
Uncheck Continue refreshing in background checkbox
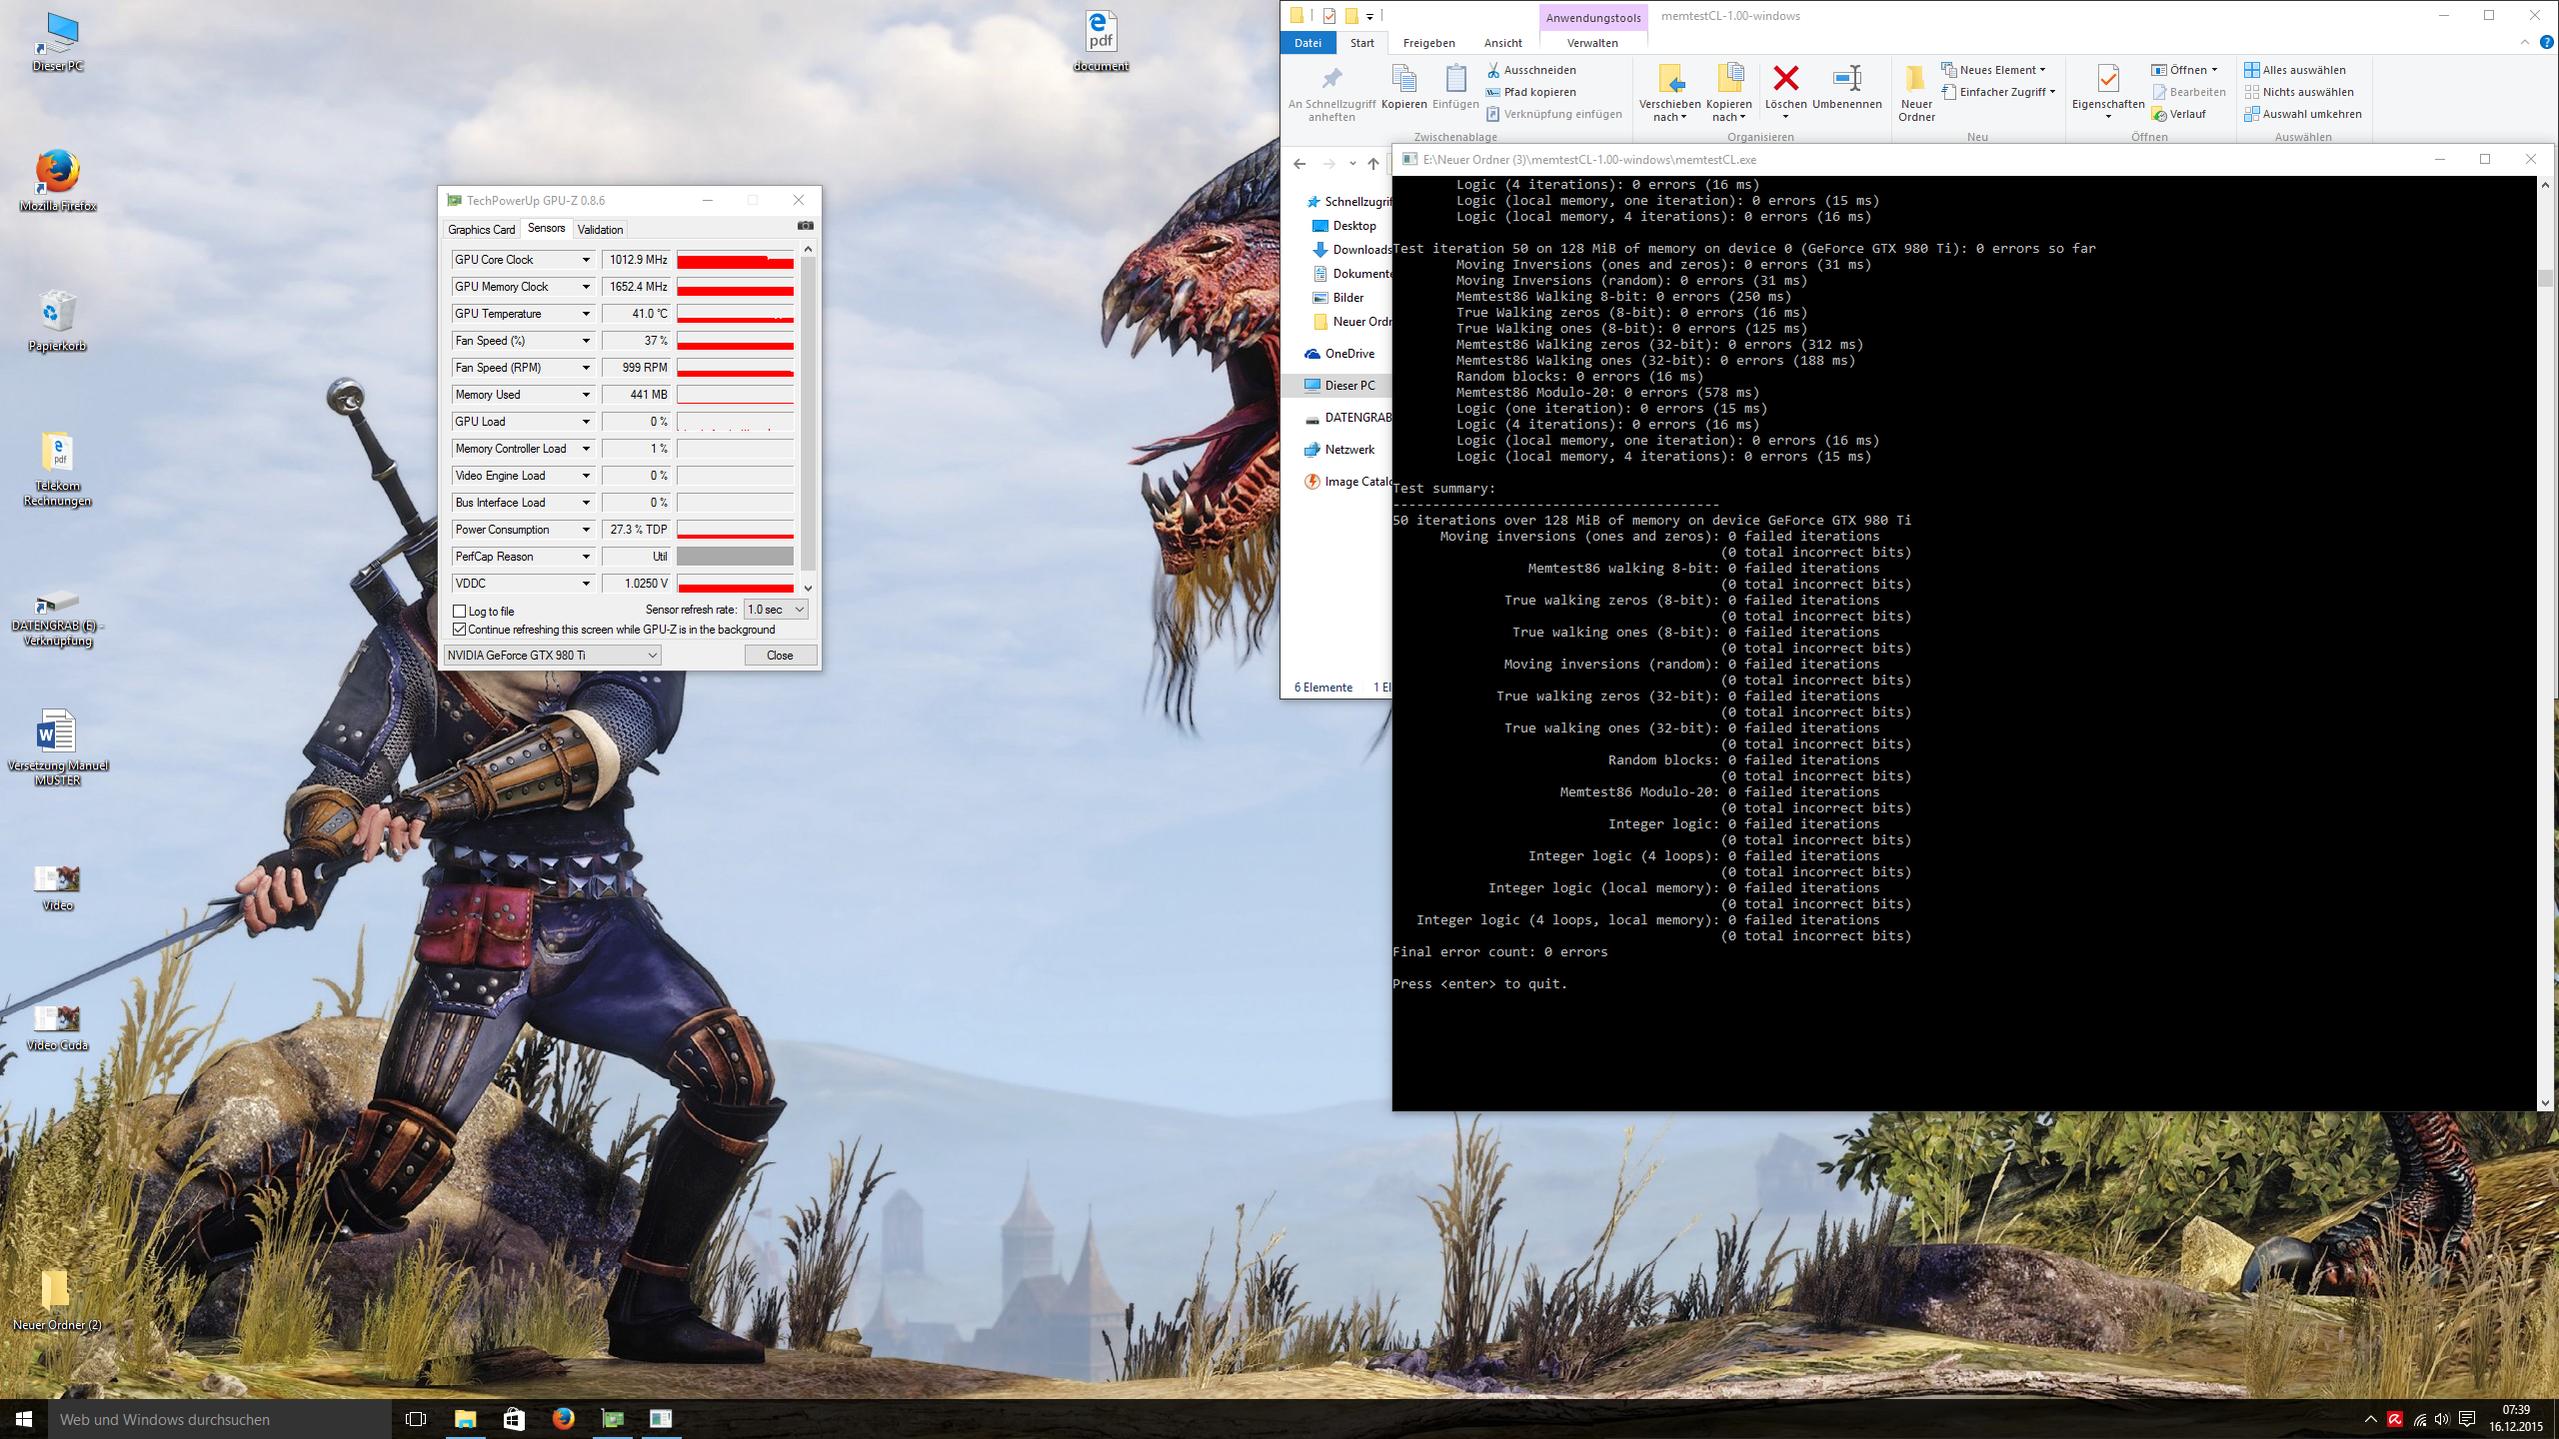coord(460,629)
